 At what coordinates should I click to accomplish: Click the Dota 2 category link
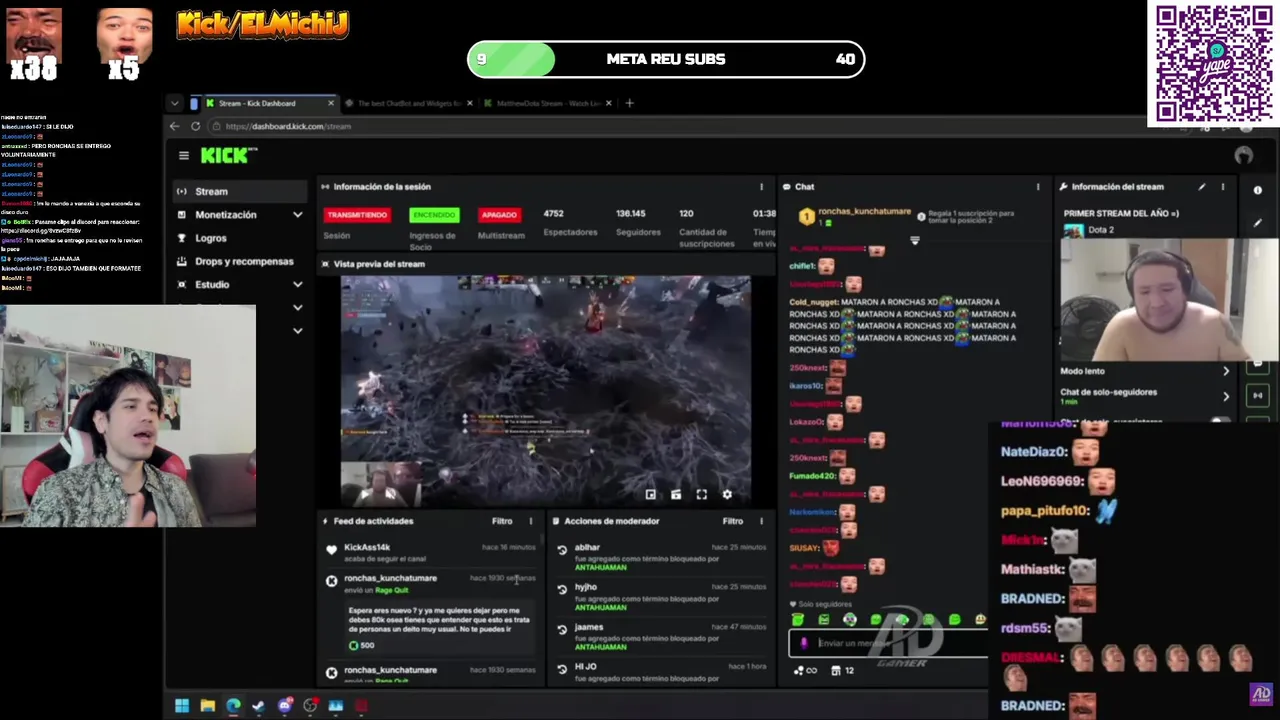(1101, 230)
